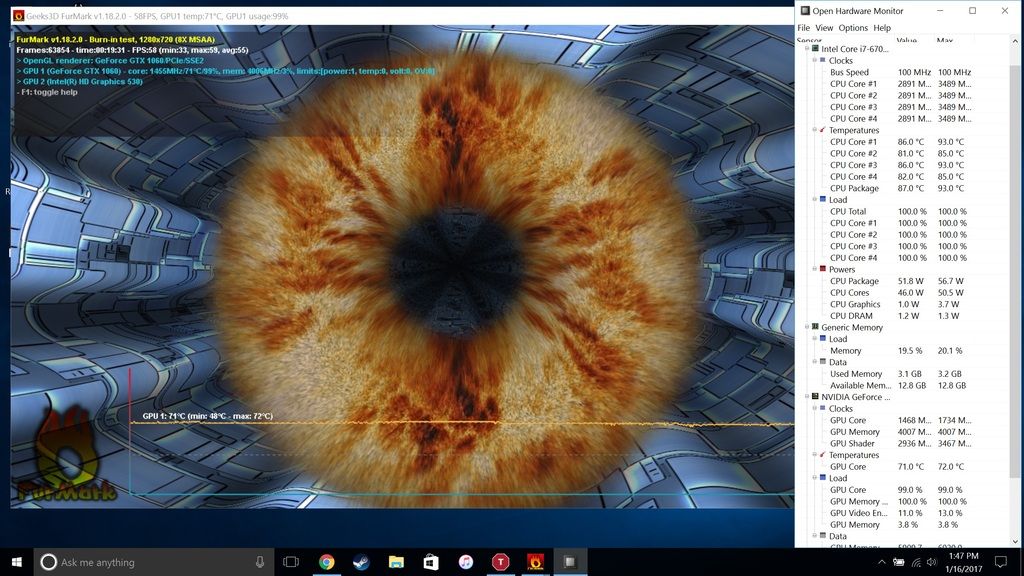Click the Open Hardware Monitor title bar icon

(x=805, y=10)
